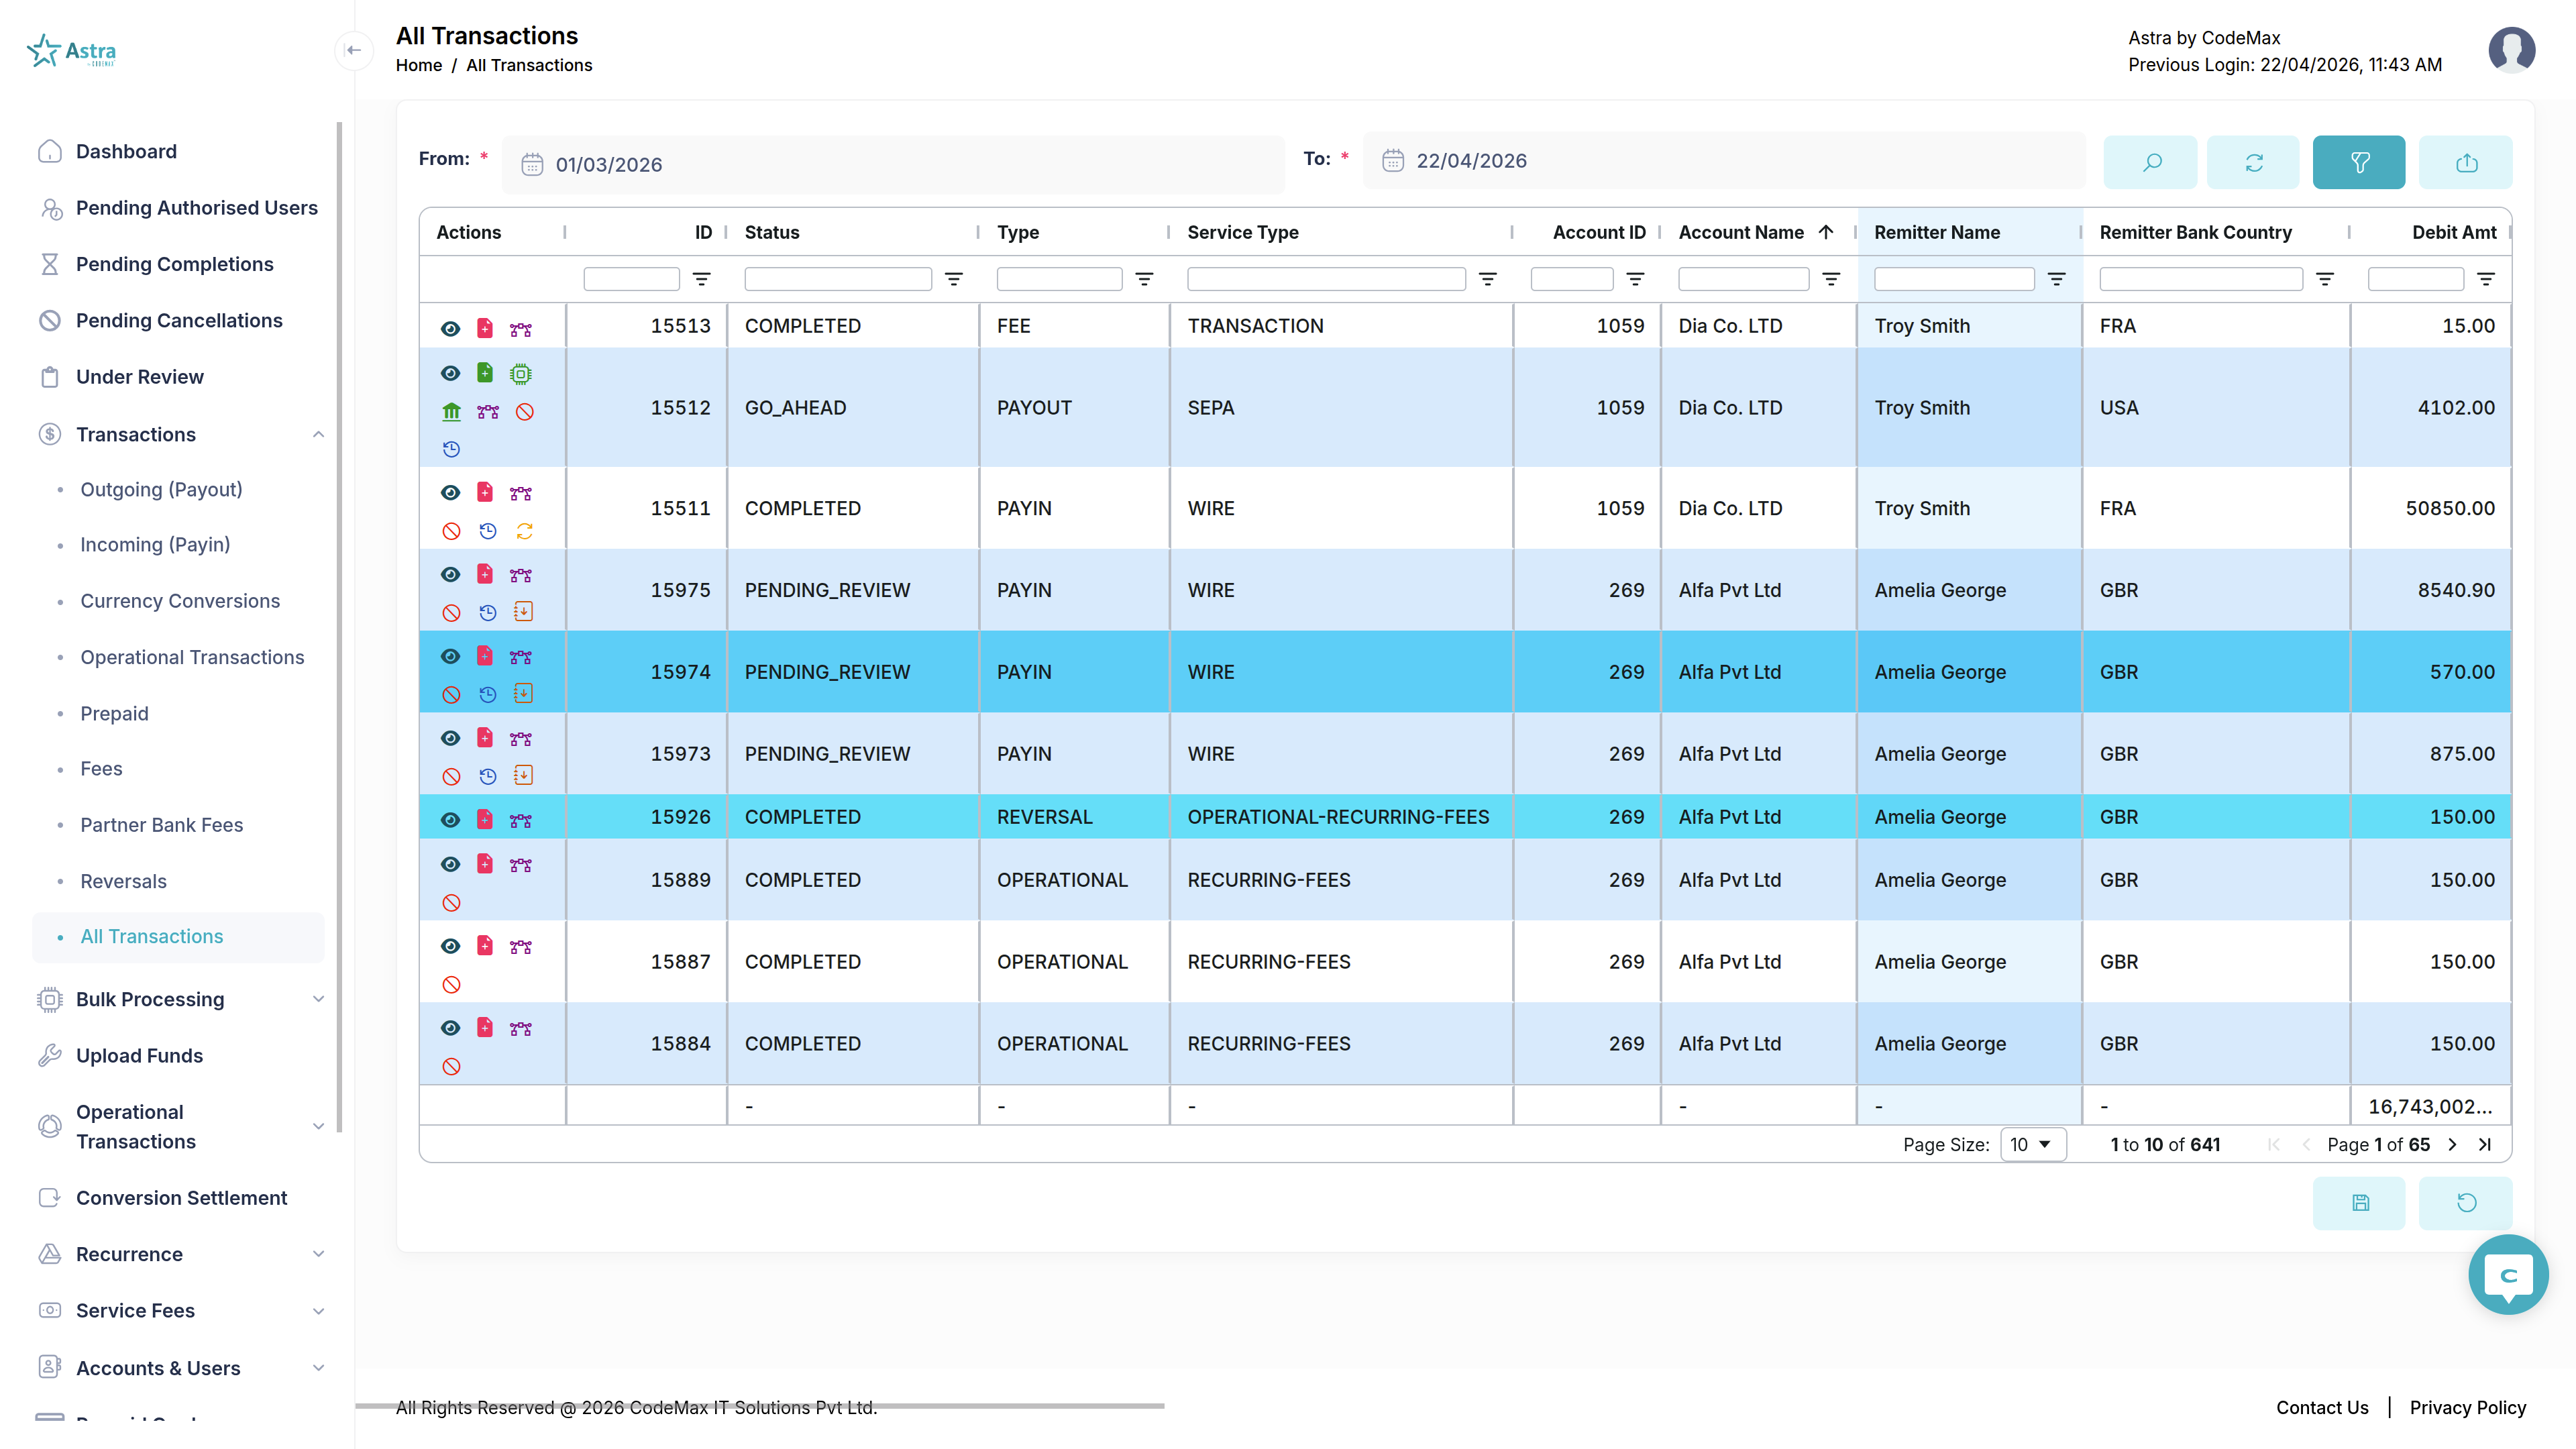Click the search magnifier button
The height and width of the screenshot is (1449, 2576).
(x=2150, y=162)
